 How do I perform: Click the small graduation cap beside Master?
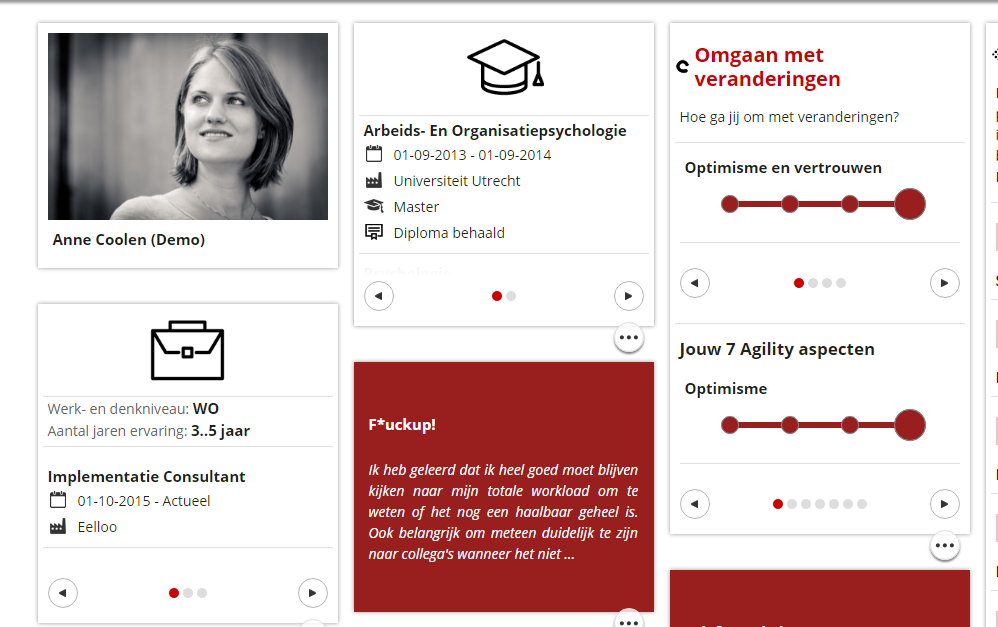374,206
